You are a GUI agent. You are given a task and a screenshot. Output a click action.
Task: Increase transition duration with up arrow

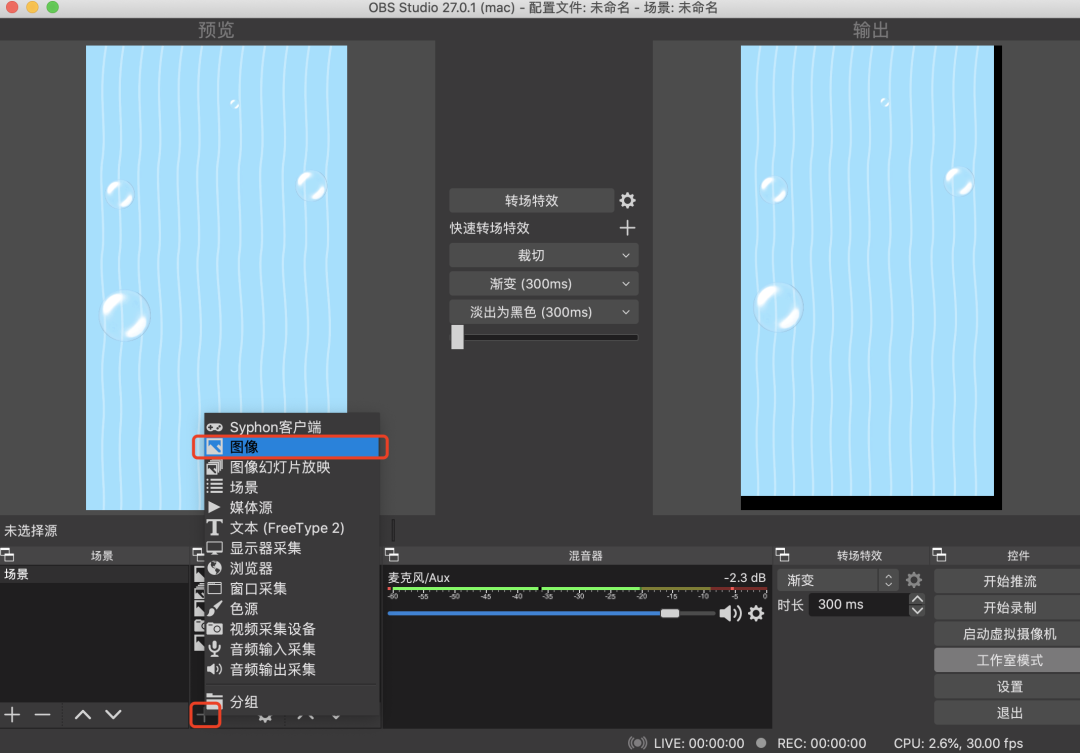click(x=917, y=599)
